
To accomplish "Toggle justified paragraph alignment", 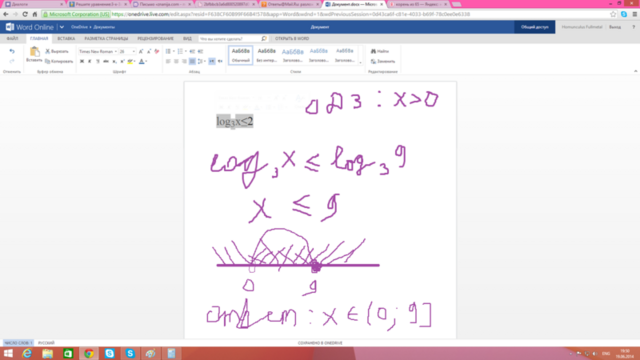I will pyautogui.click(x=192, y=61).
